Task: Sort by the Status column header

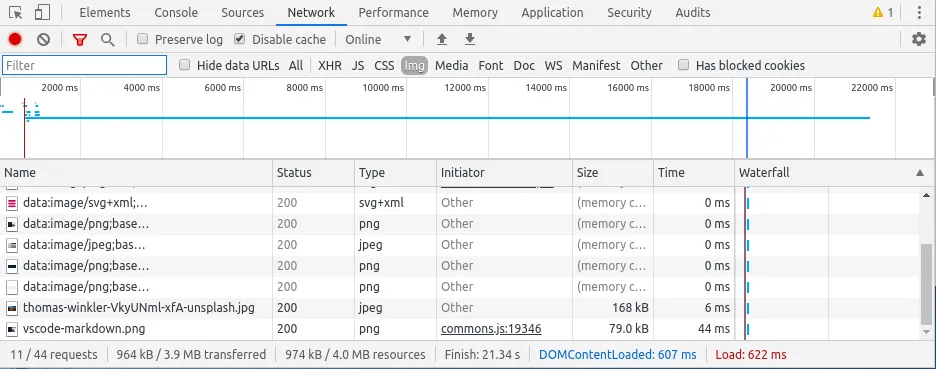Action: coord(313,173)
